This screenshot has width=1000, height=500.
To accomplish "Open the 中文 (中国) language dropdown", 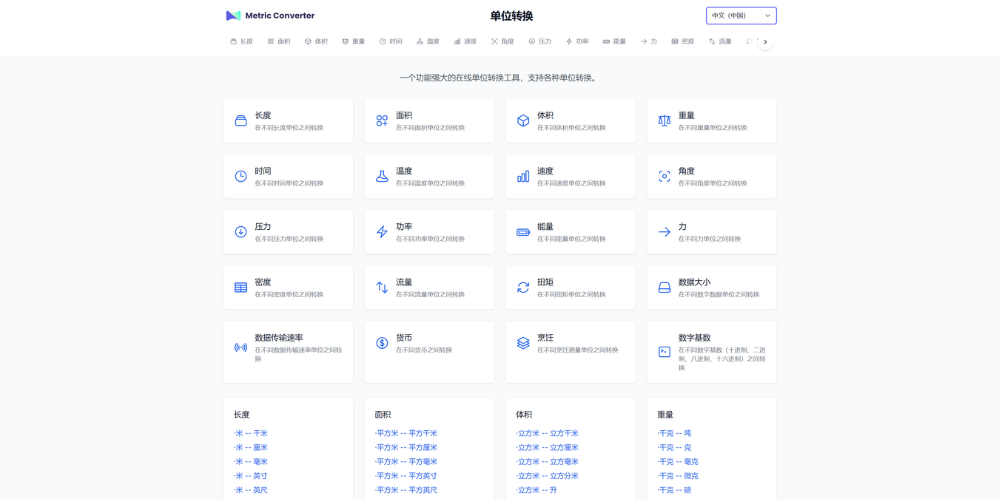I will pos(741,16).
